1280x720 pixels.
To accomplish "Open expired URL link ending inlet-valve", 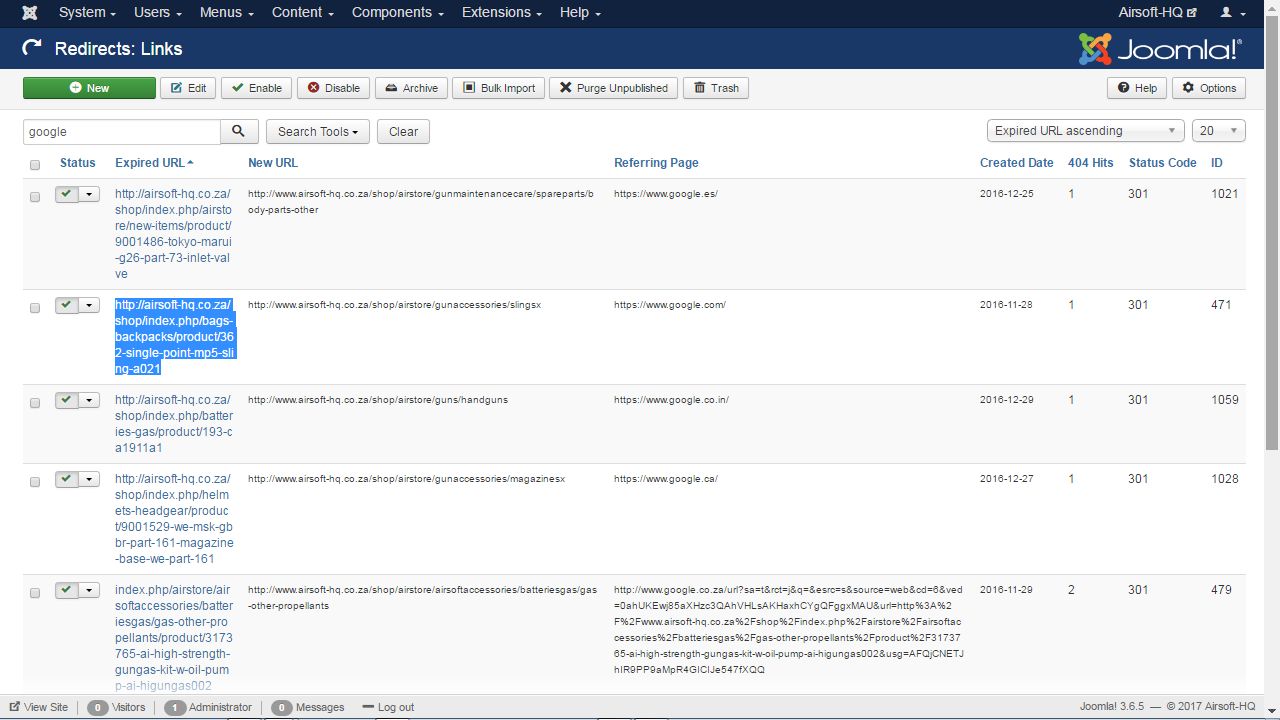I will 173,234.
